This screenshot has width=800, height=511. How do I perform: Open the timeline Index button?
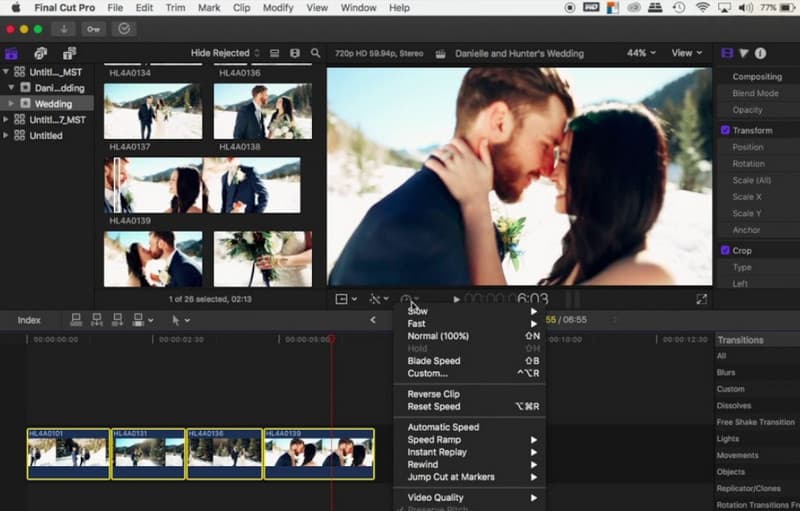pos(29,320)
